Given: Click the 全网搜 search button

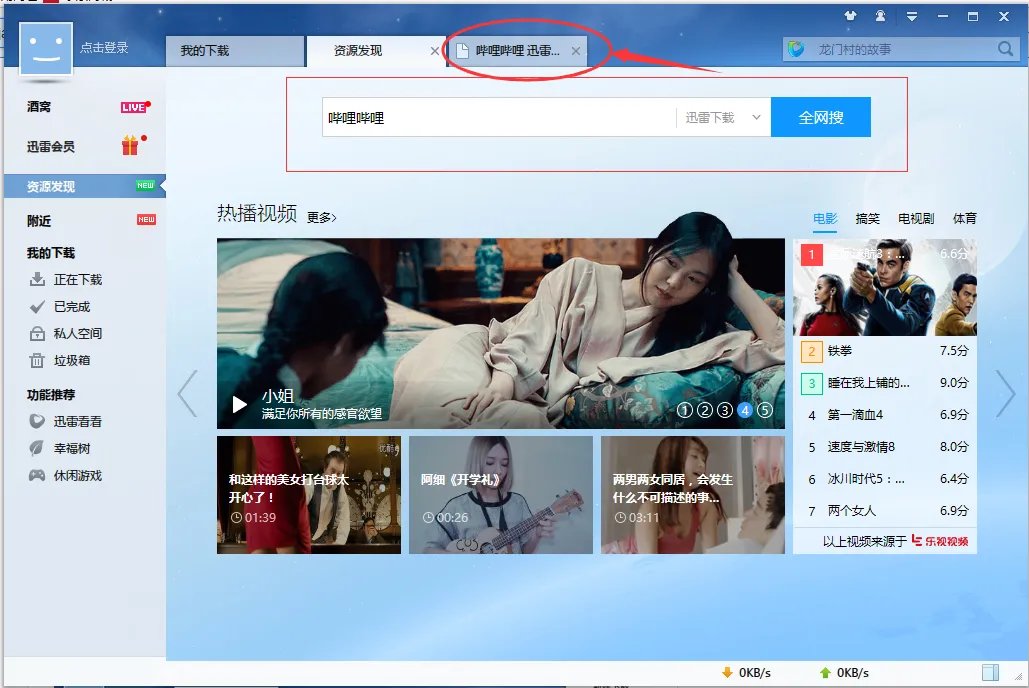Looking at the screenshot, I should tap(820, 116).
